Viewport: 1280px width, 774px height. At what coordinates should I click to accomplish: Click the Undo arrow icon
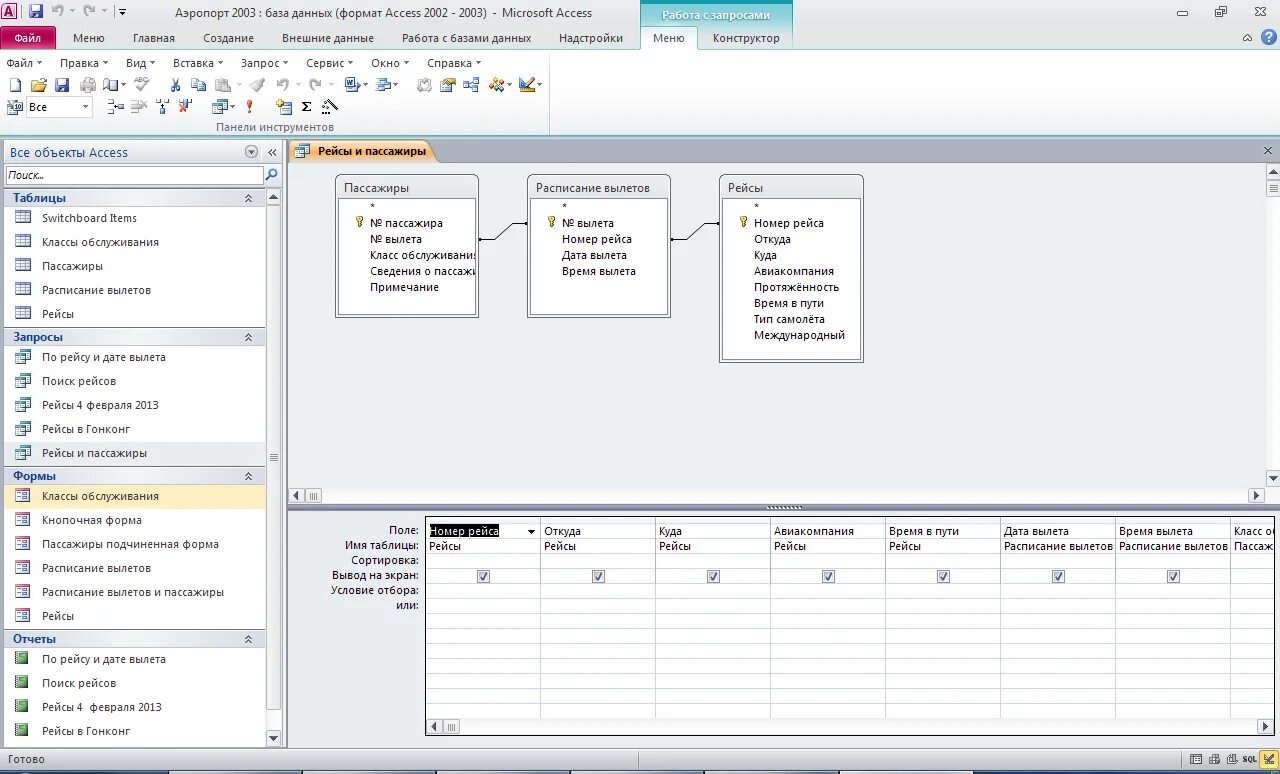[x=283, y=85]
